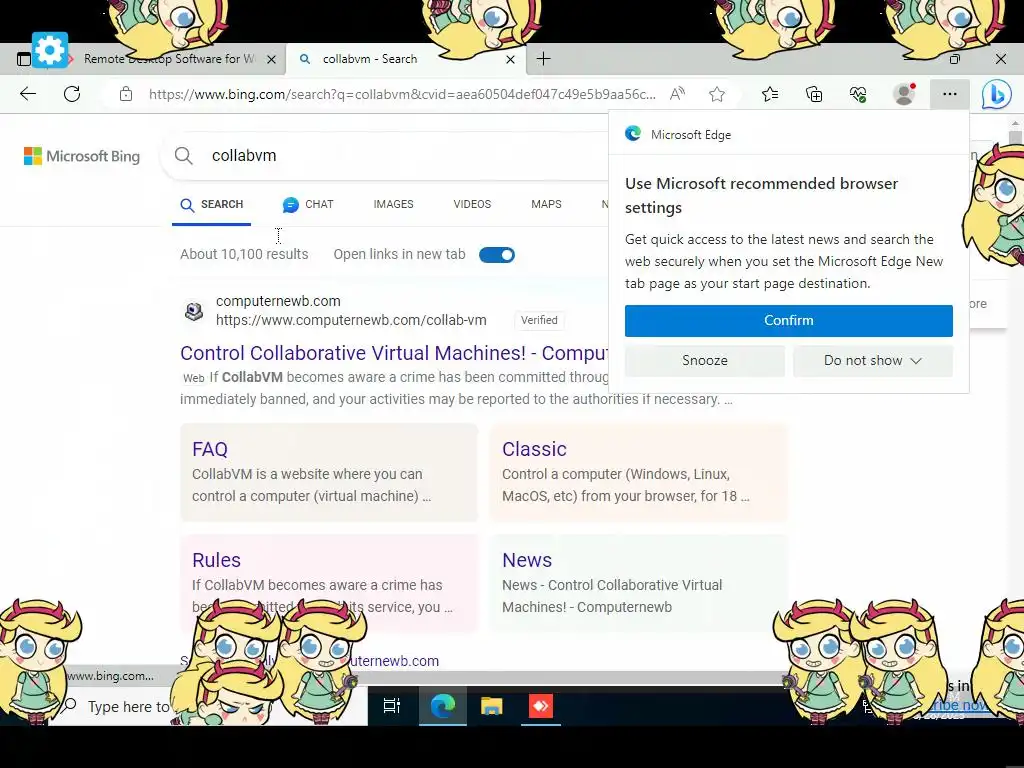Open the FAQ sitelink
1024x768 pixels.
tap(210, 449)
